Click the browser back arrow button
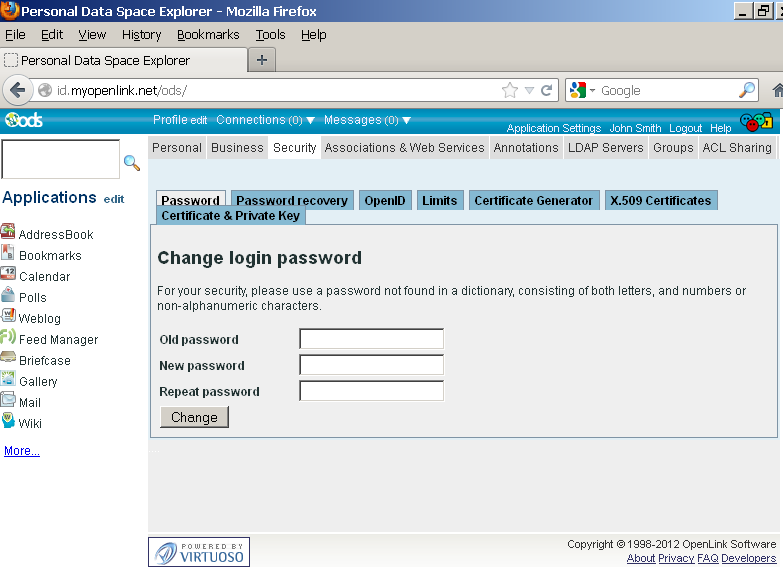The width and height of the screenshot is (783, 572). pos(17,90)
